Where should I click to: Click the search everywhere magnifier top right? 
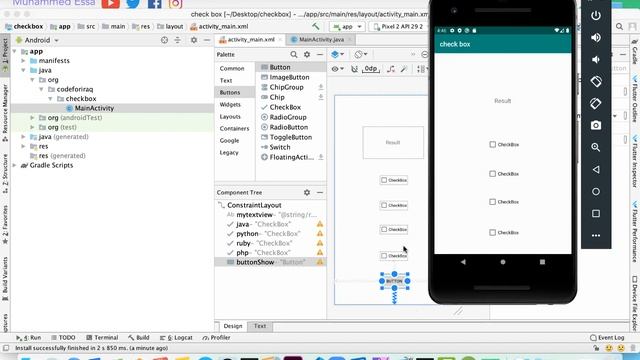619,27
